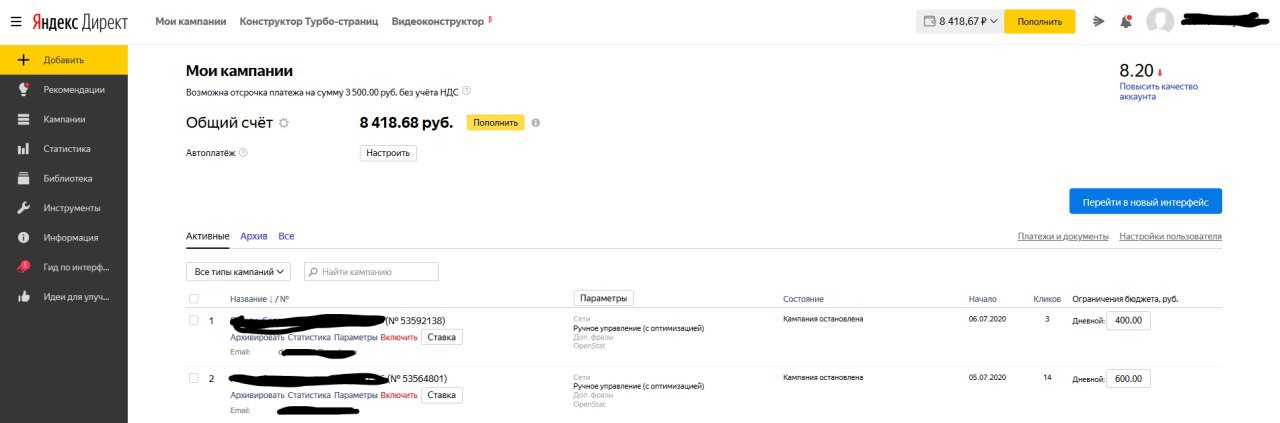The width and height of the screenshot is (1280, 423).
Task: Open the Платежи и документы link
Action: coord(1062,236)
